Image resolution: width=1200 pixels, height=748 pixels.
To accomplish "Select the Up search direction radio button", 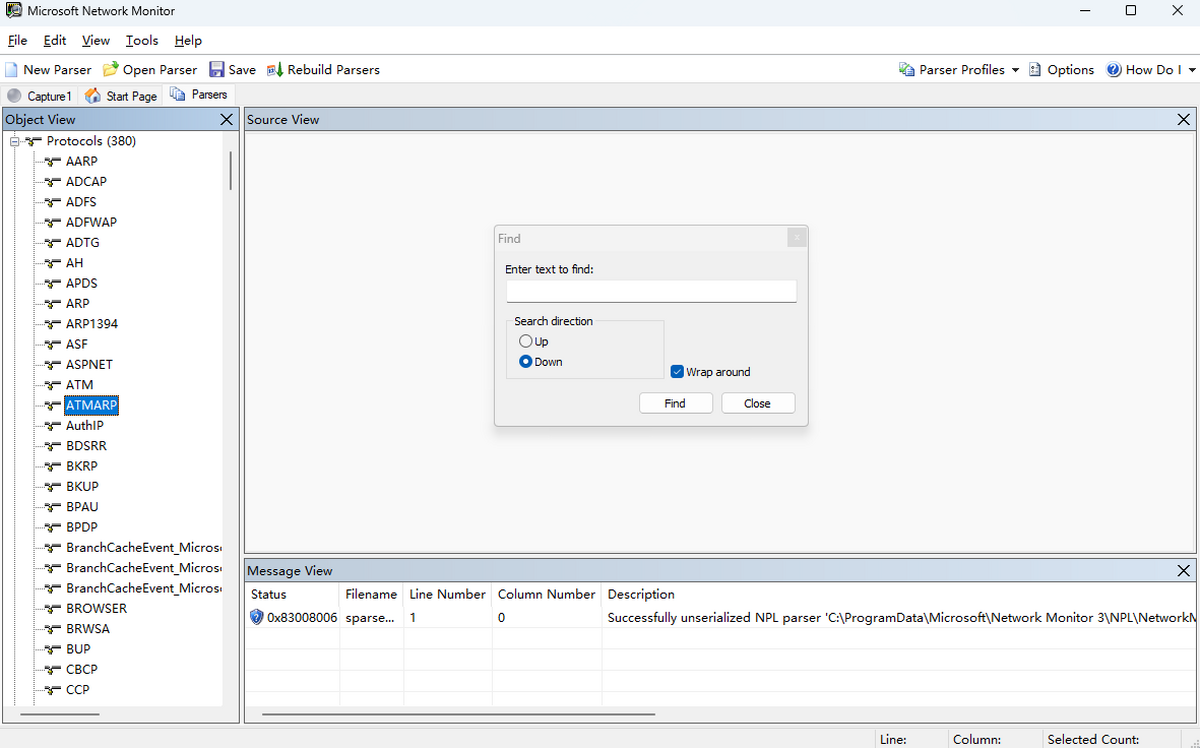I will point(526,342).
